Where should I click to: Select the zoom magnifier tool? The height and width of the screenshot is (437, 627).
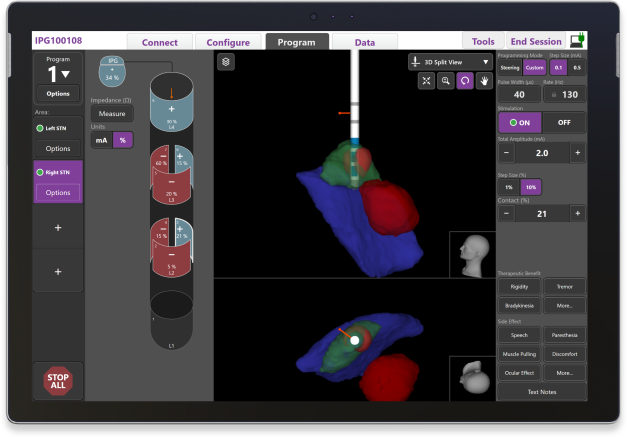[445, 82]
